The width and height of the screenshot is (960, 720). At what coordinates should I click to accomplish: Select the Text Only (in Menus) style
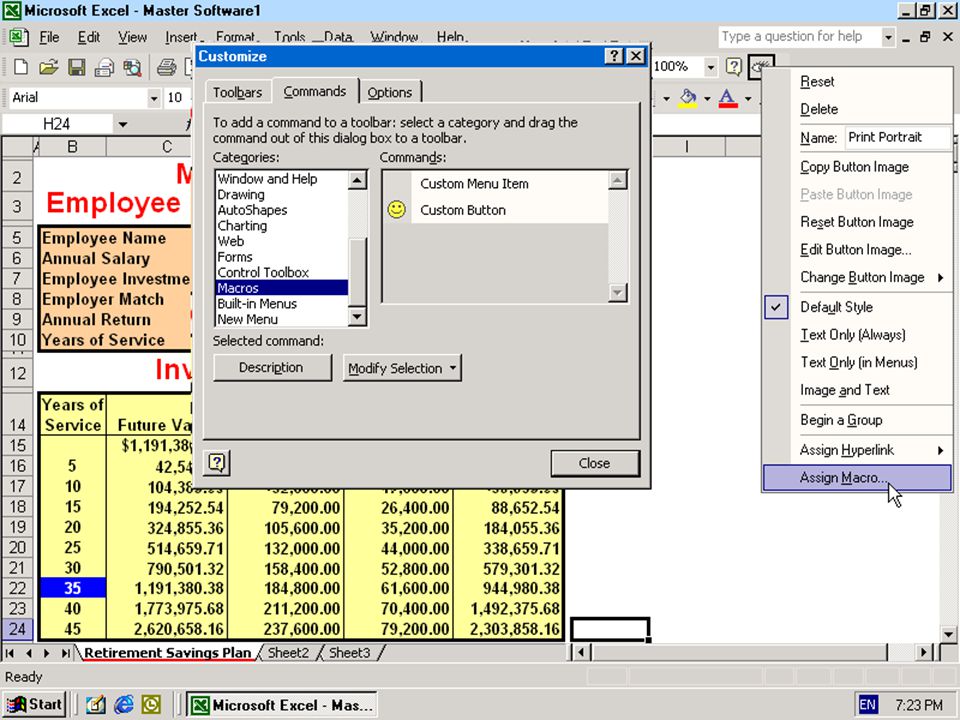click(857, 362)
